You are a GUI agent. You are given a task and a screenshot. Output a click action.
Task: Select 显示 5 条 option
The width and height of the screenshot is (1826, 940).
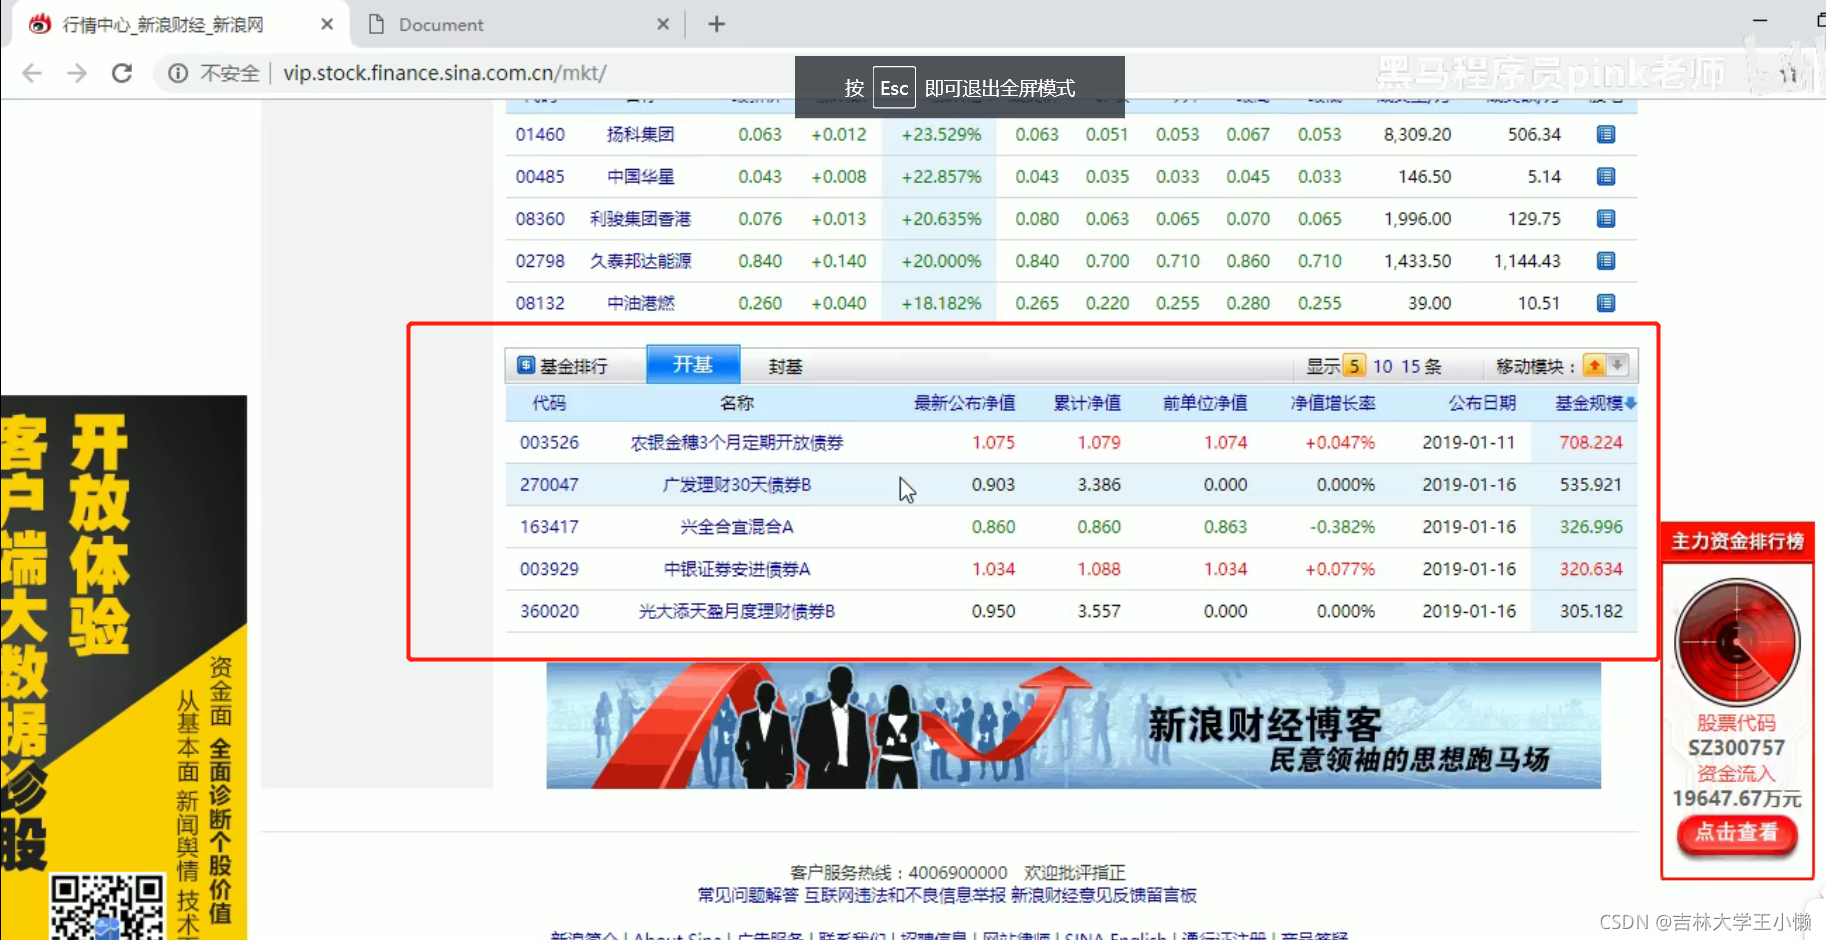point(1355,366)
